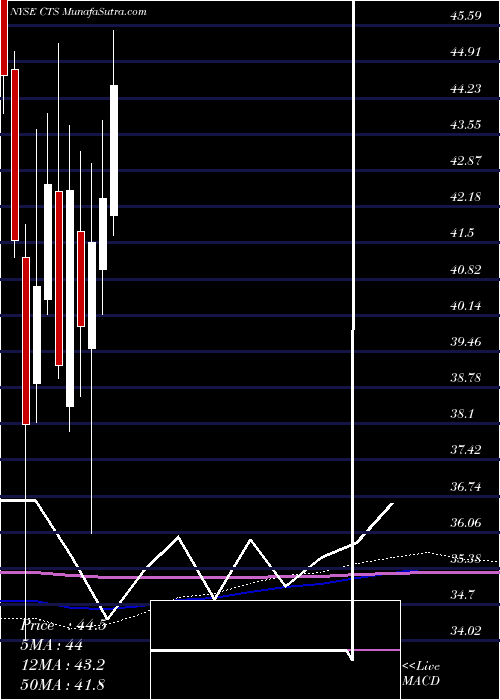Image resolution: width=500 pixels, height=700 pixels.
Task: Click the 44.23 price axis label
Action: coord(466,88)
